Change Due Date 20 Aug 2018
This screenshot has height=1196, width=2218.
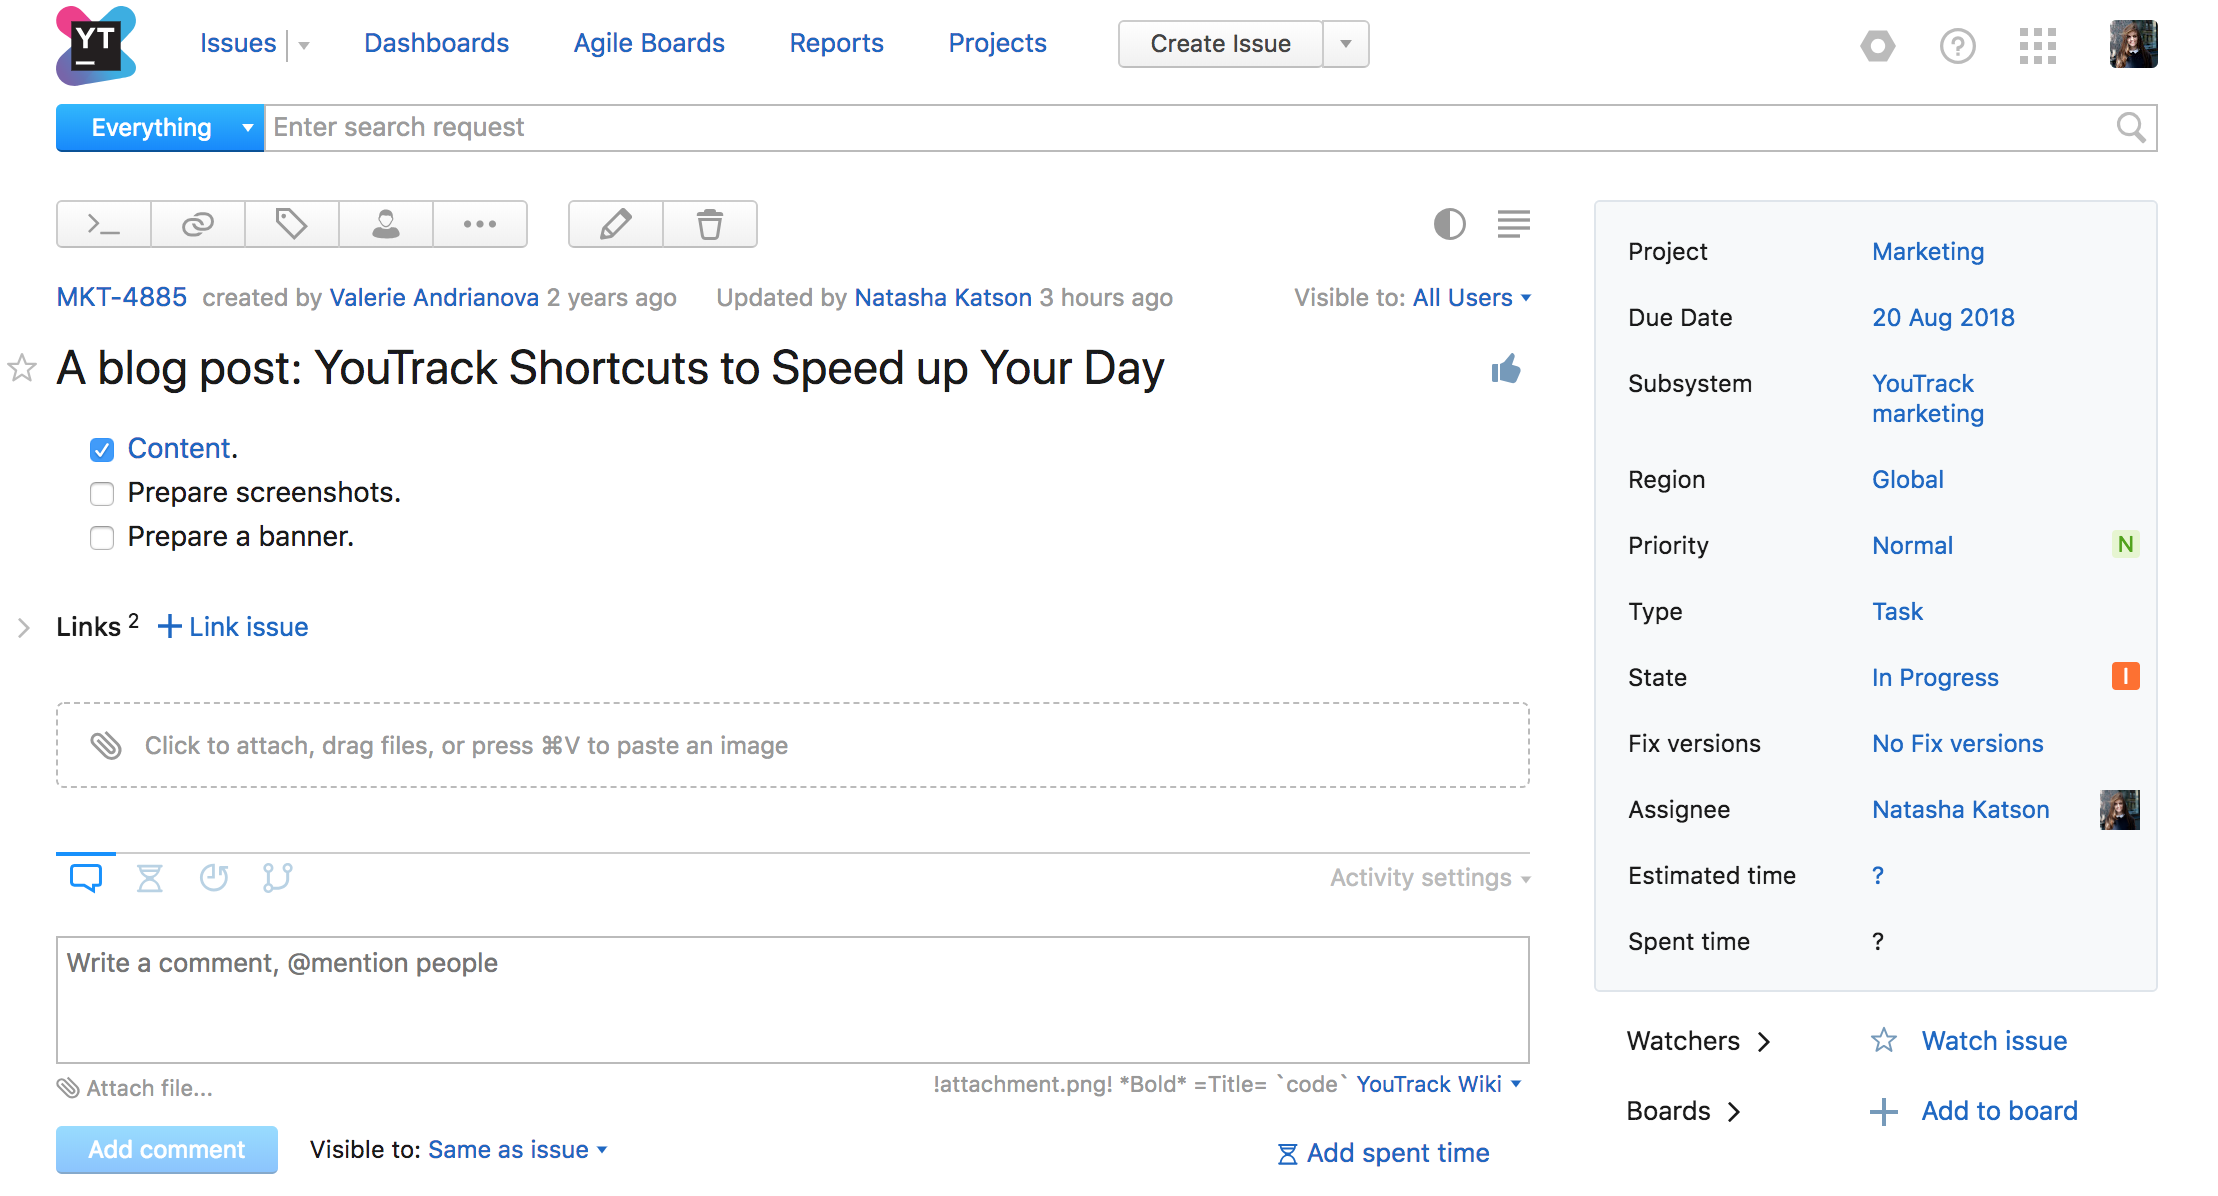click(x=1943, y=317)
